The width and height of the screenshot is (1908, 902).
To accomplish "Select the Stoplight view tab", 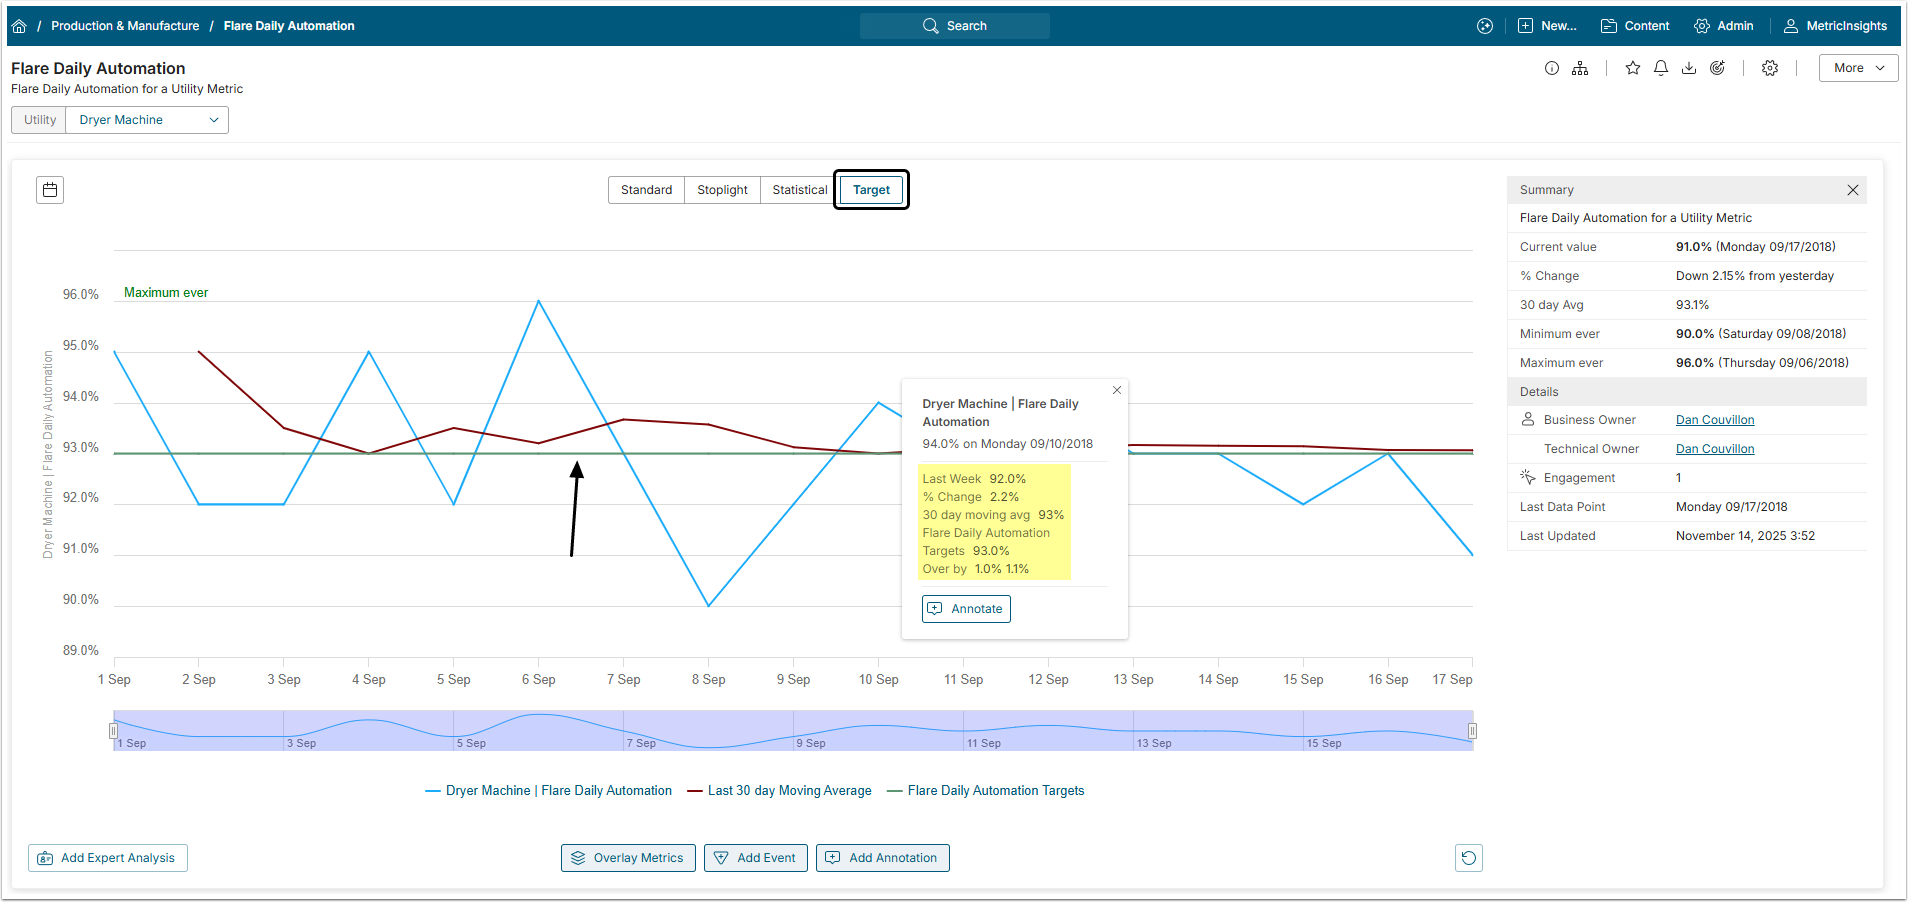I will pos(722,190).
